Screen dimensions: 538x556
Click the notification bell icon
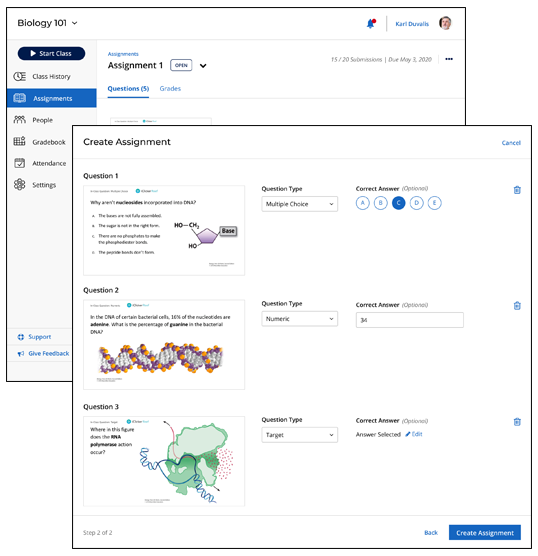(x=371, y=23)
